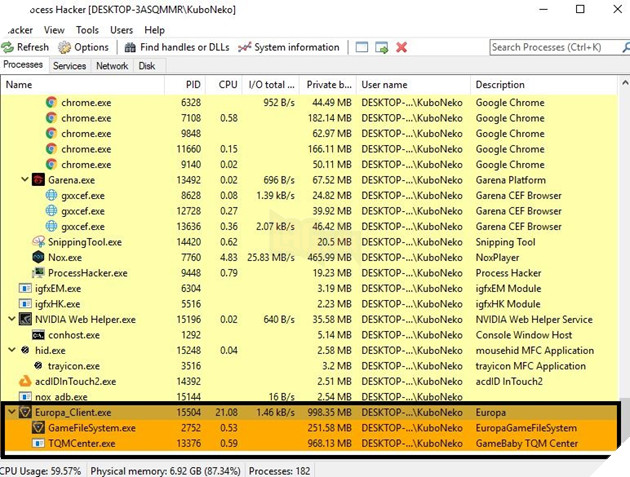Collapse the hid.exe process tree
This screenshot has width=630, height=477.
point(12,350)
